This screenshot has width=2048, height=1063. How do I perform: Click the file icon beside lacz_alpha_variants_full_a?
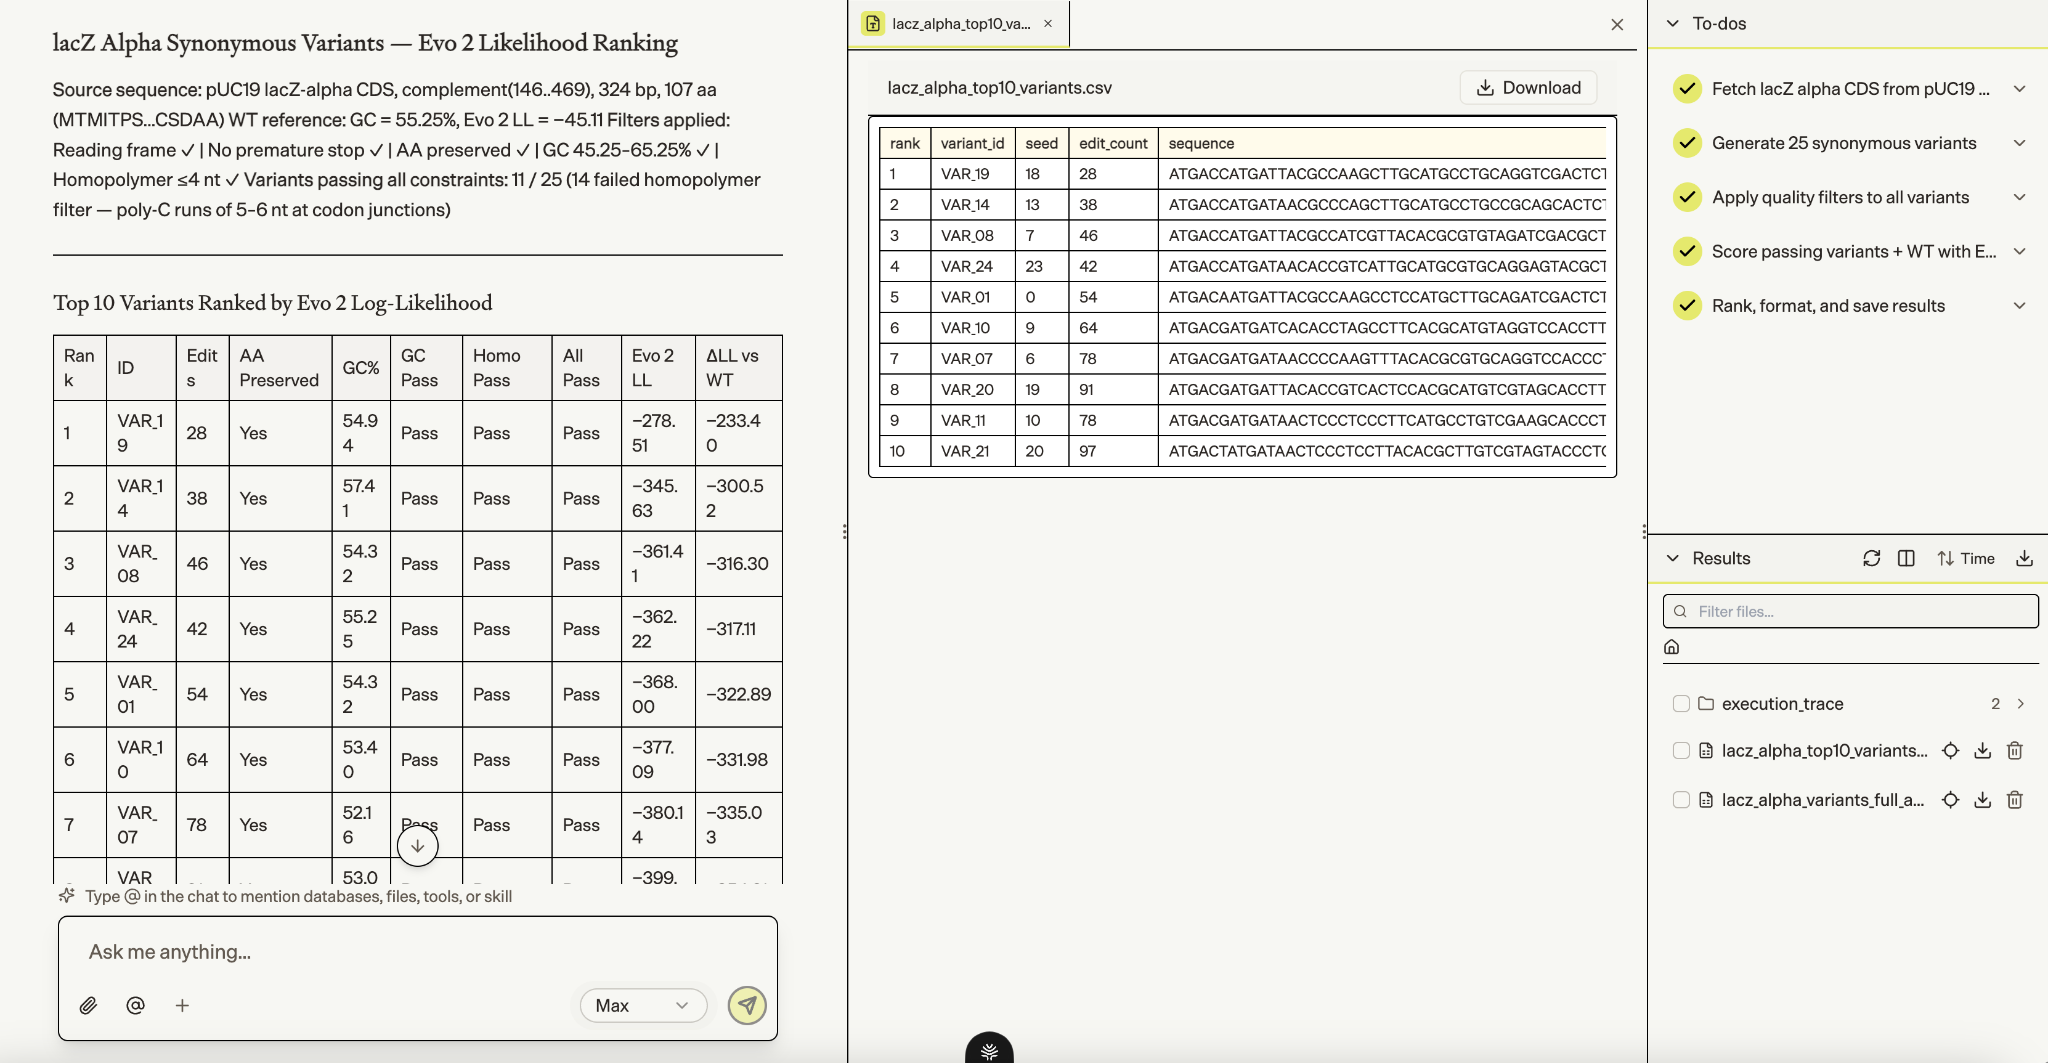[x=1706, y=799]
